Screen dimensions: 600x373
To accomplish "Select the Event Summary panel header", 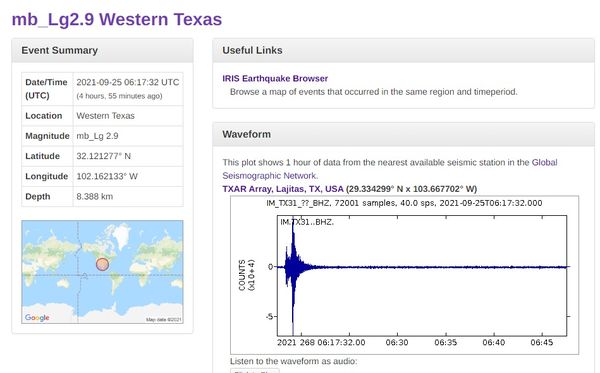I will point(102,50).
